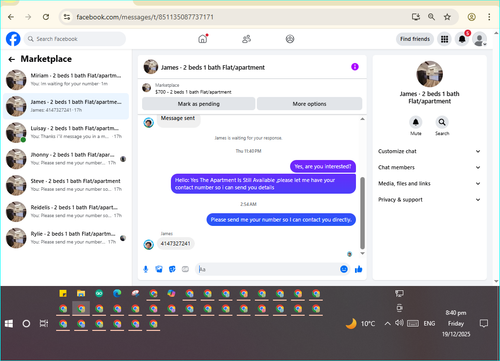Screen dimensions: 500x361
Task: Open the Friends icon in top navigation
Action: tap(246, 39)
